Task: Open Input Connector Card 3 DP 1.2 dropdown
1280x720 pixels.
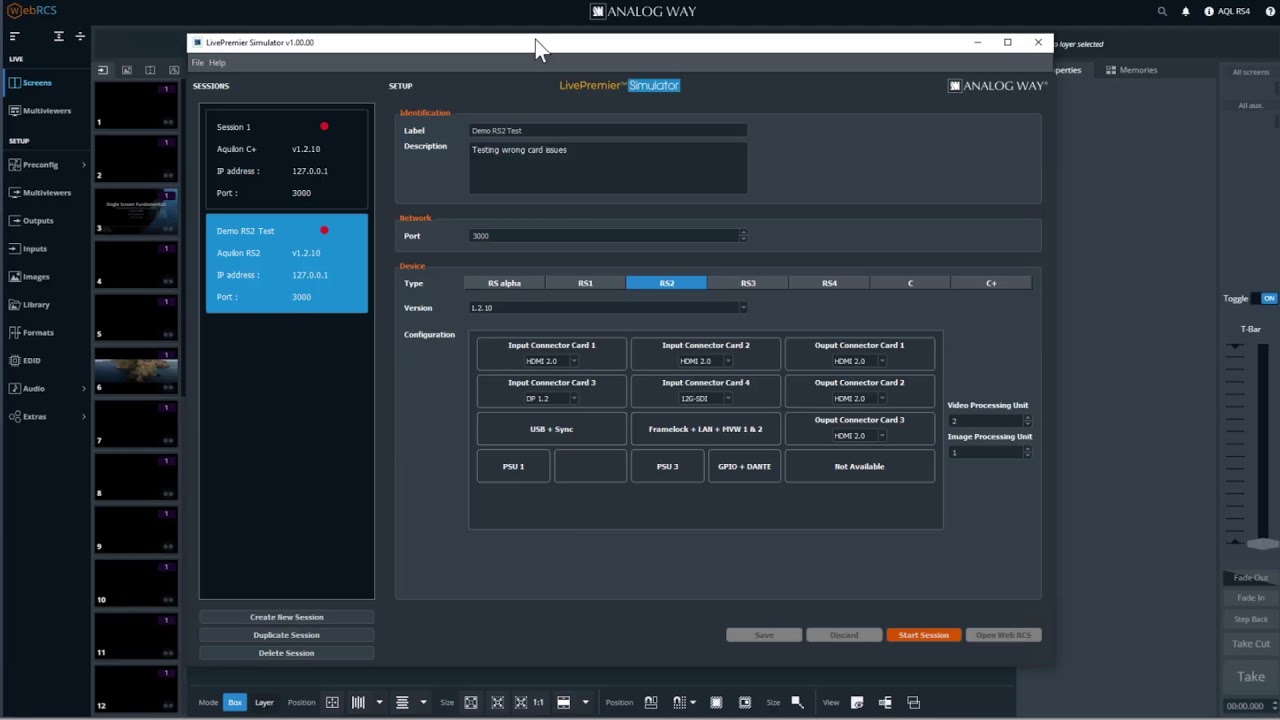Action: tap(552, 398)
